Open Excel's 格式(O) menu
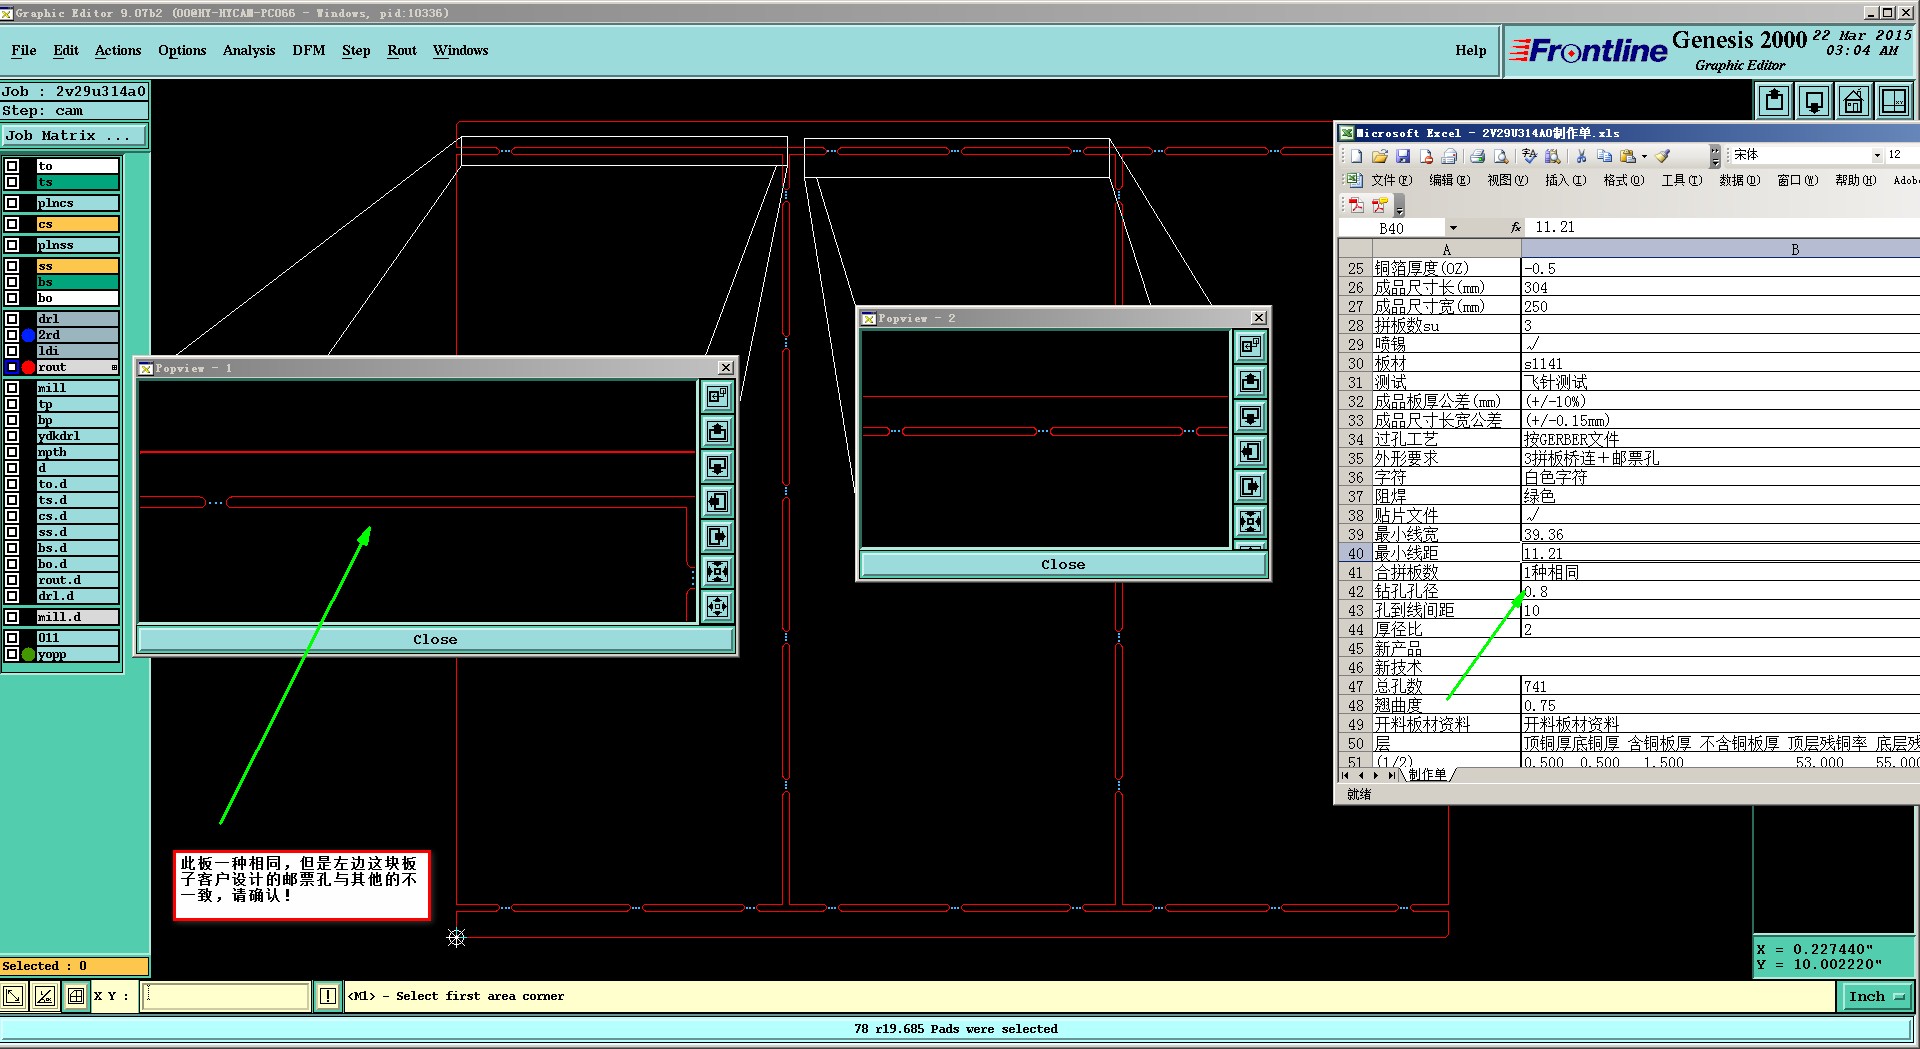The height and width of the screenshot is (1049, 1920). 1623,180
